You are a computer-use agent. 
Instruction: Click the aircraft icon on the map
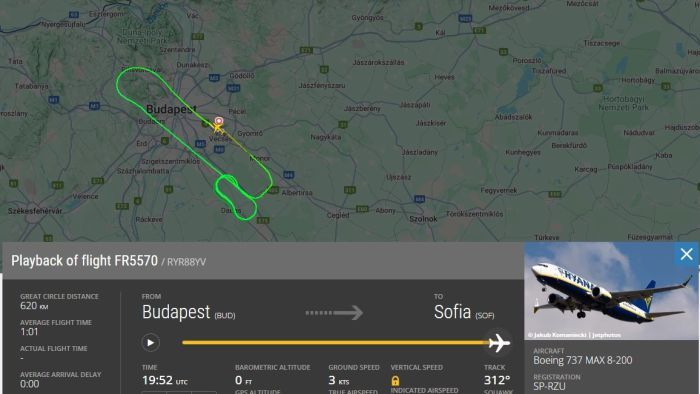click(217, 128)
